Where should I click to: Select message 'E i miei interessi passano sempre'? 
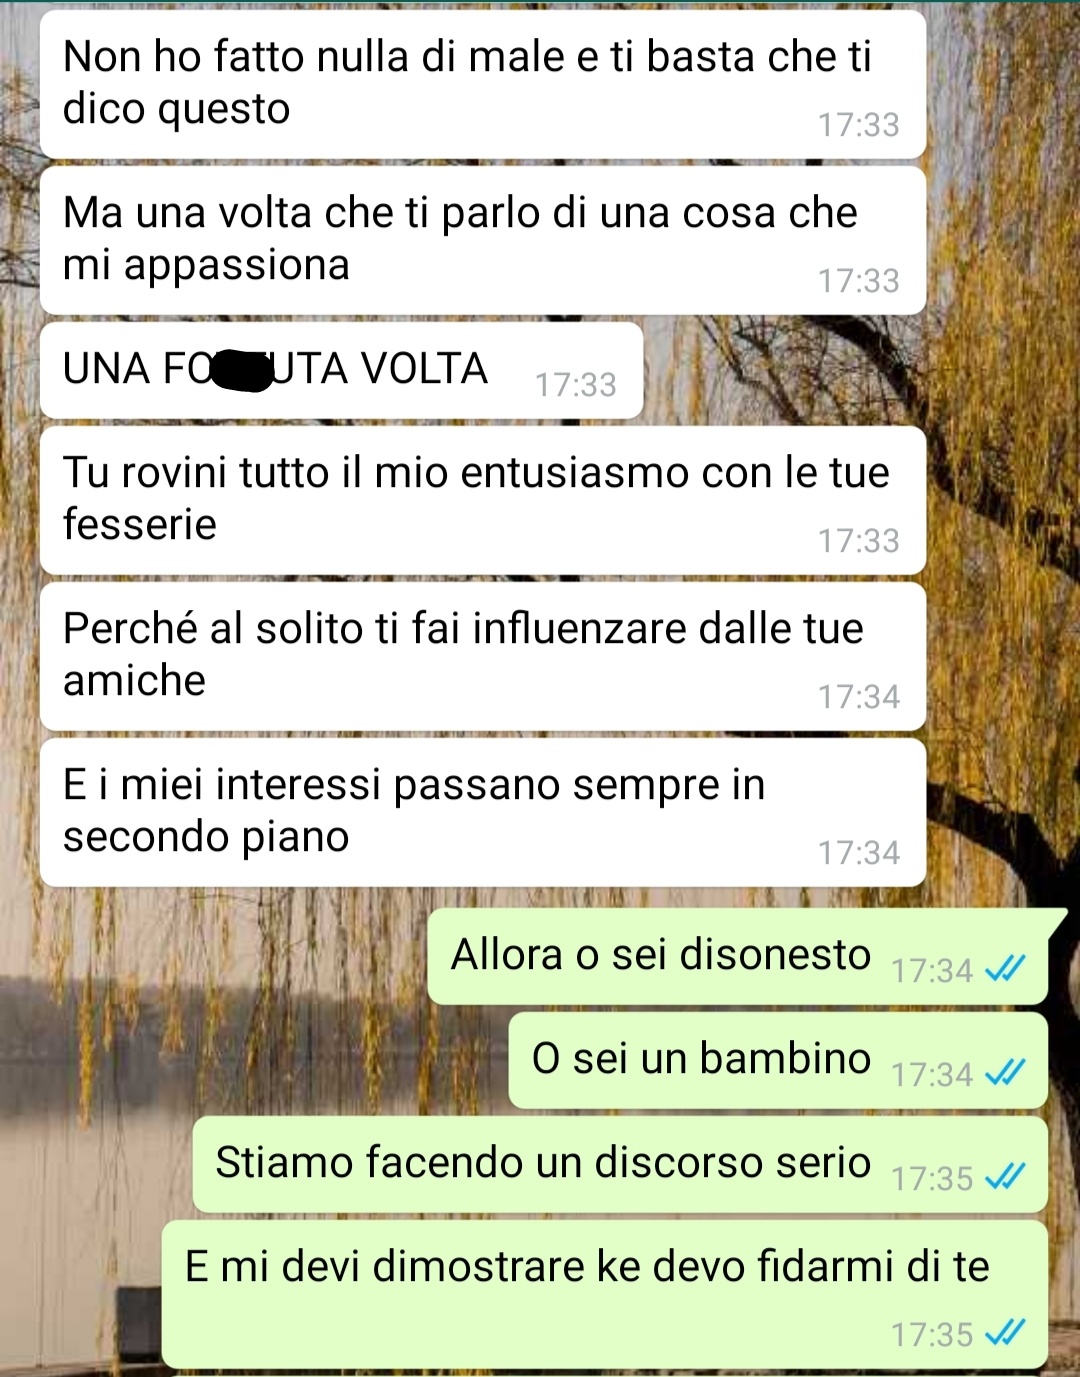[483, 812]
